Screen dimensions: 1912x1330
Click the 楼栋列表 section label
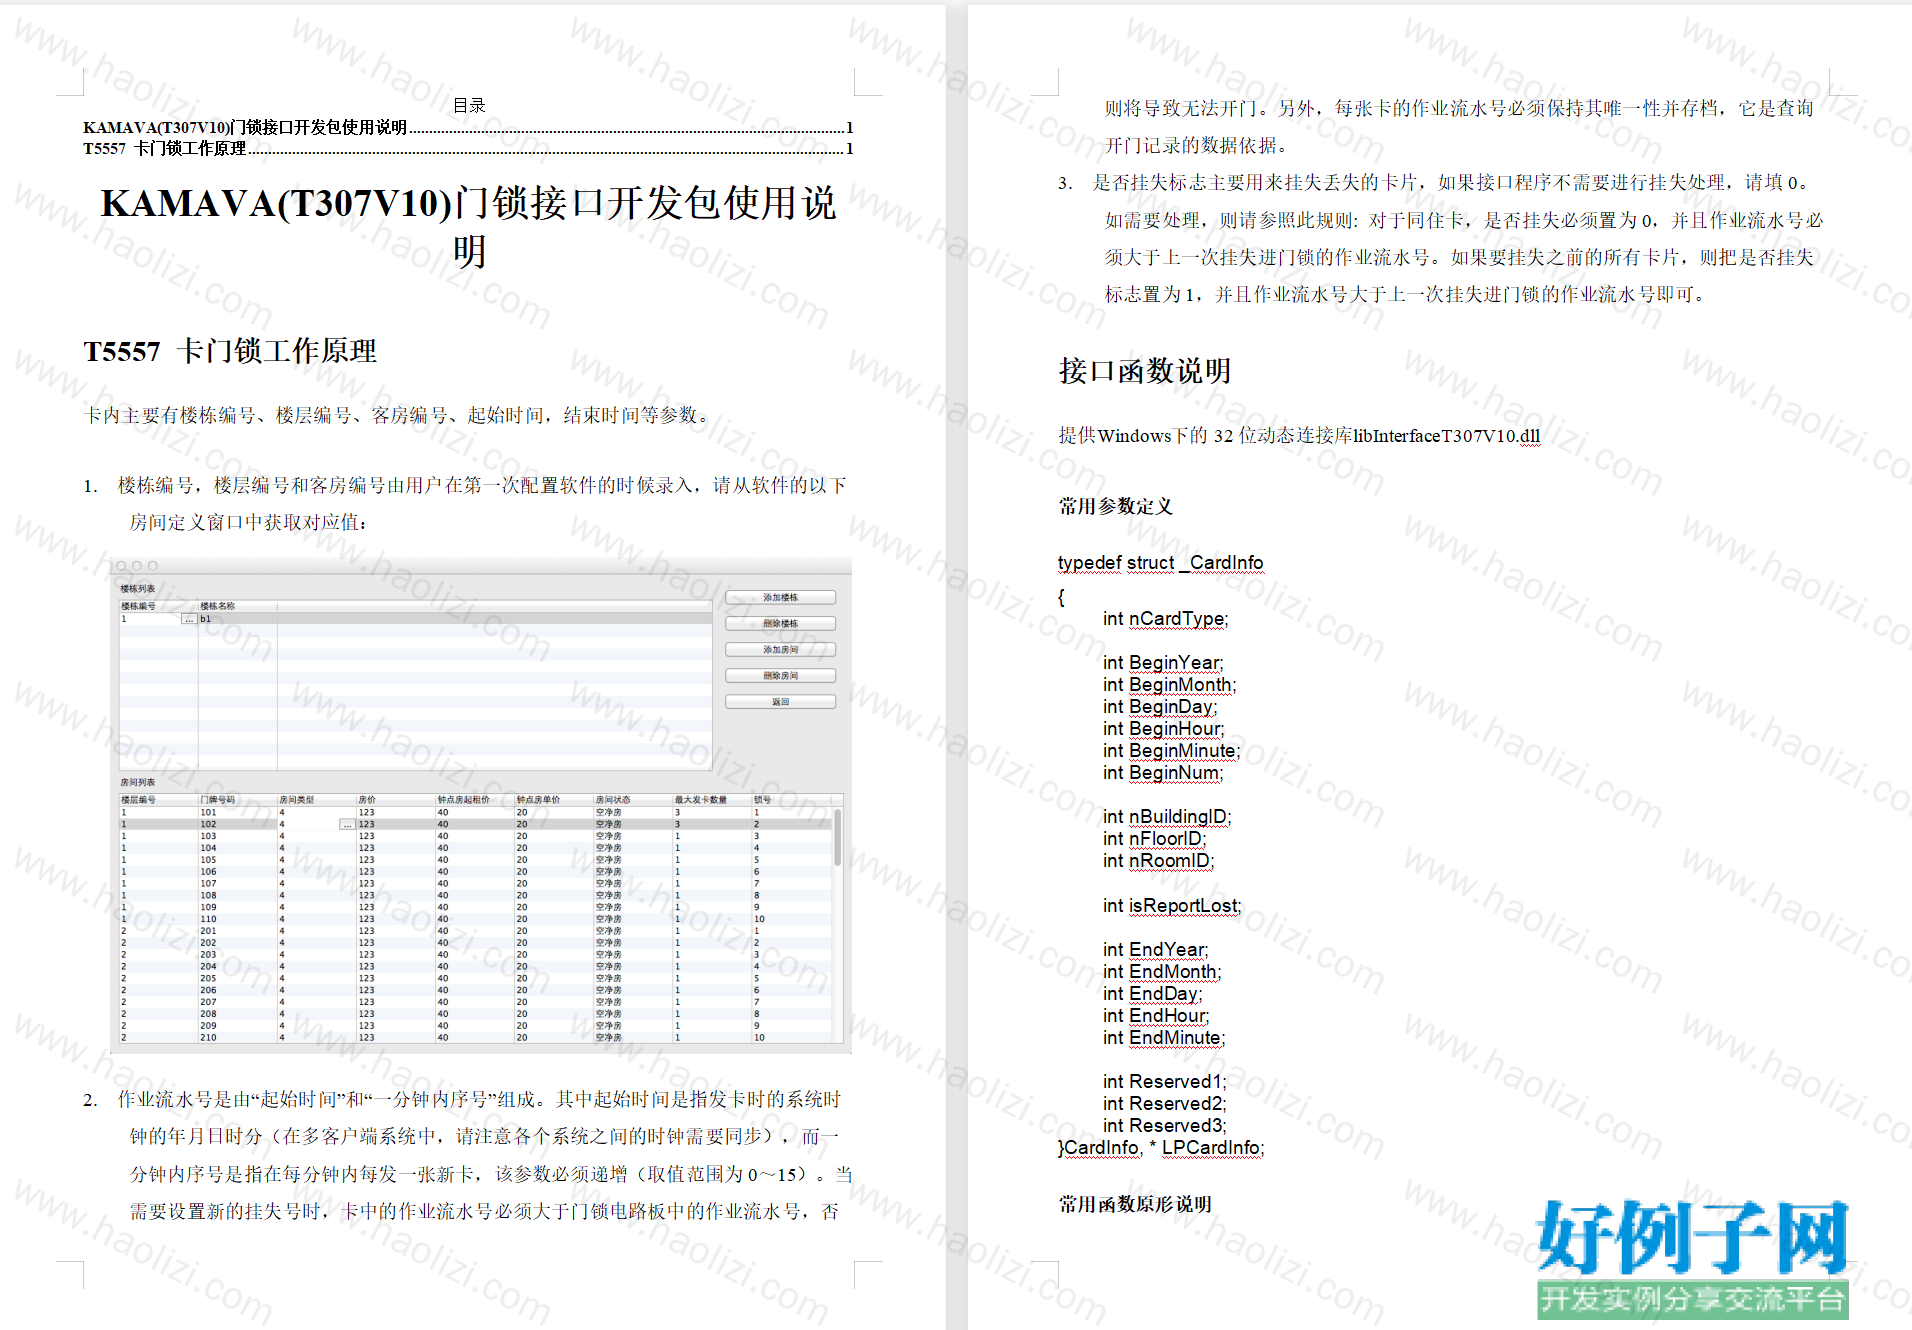[x=138, y=589]
